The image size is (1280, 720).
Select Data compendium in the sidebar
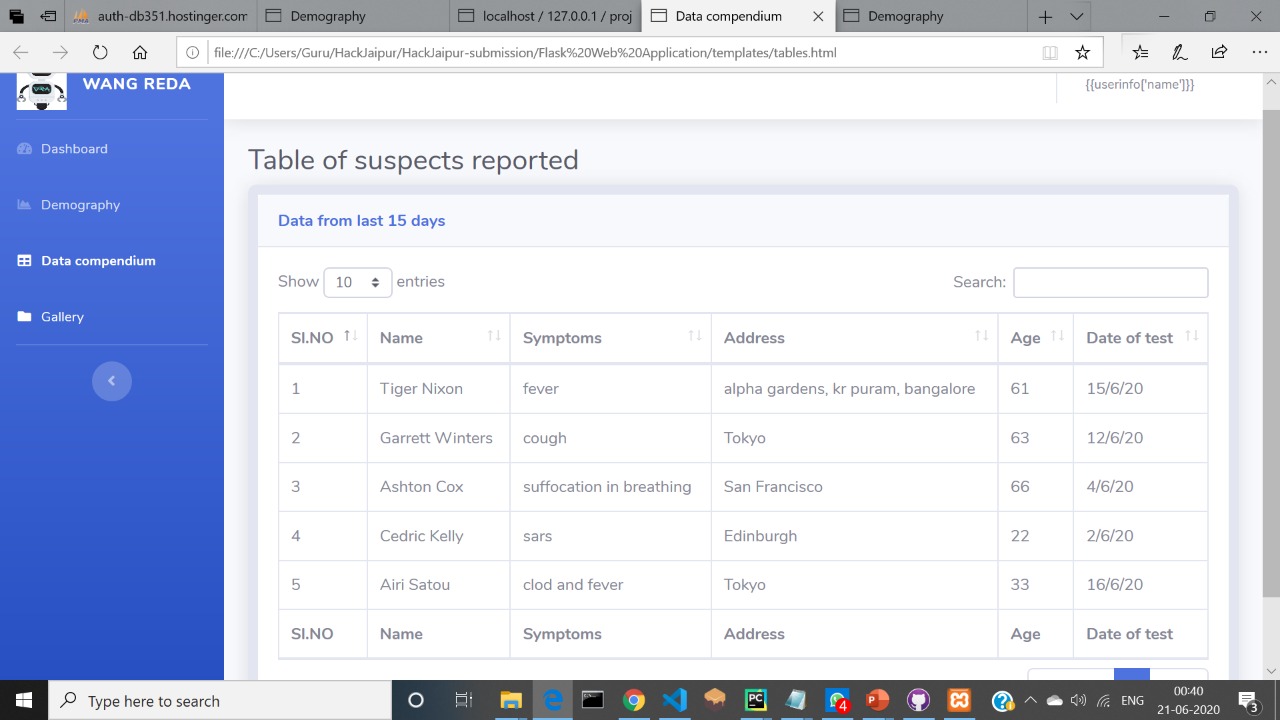click(86, 261)
